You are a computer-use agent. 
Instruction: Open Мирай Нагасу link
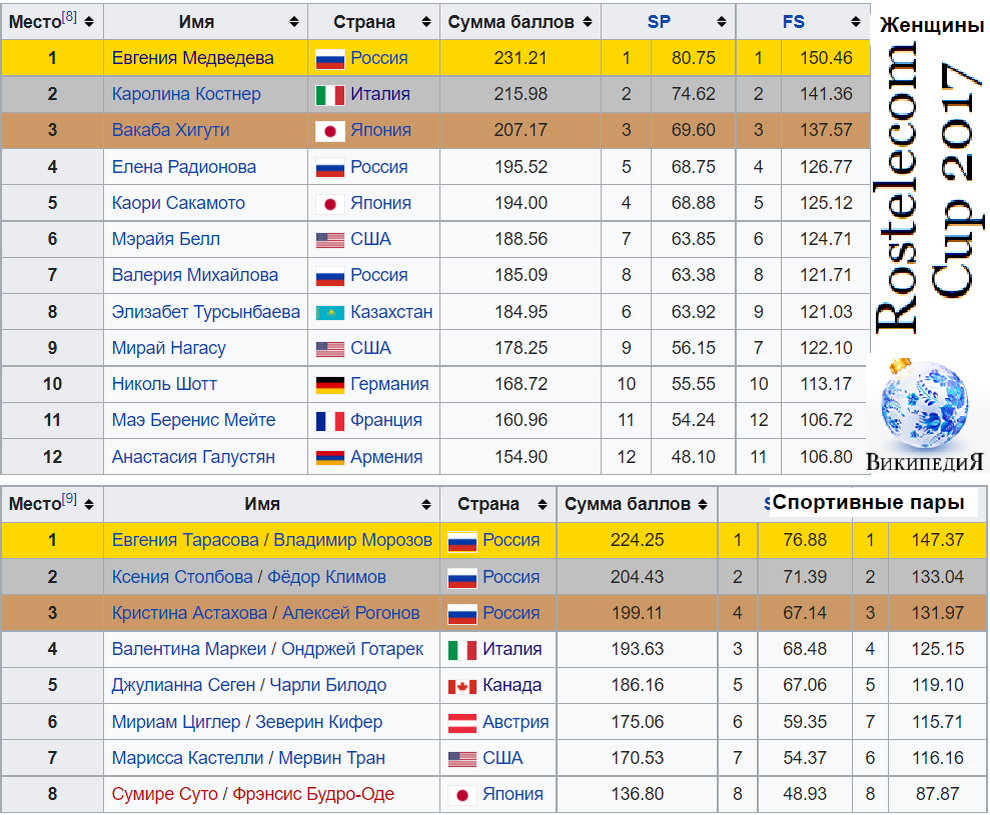(x=169, y=348)
